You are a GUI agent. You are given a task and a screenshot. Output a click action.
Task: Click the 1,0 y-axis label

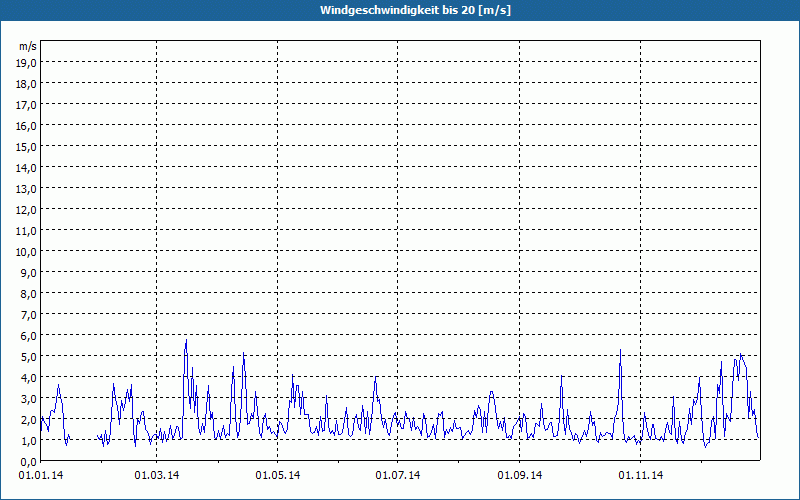[x=29, y=441]
